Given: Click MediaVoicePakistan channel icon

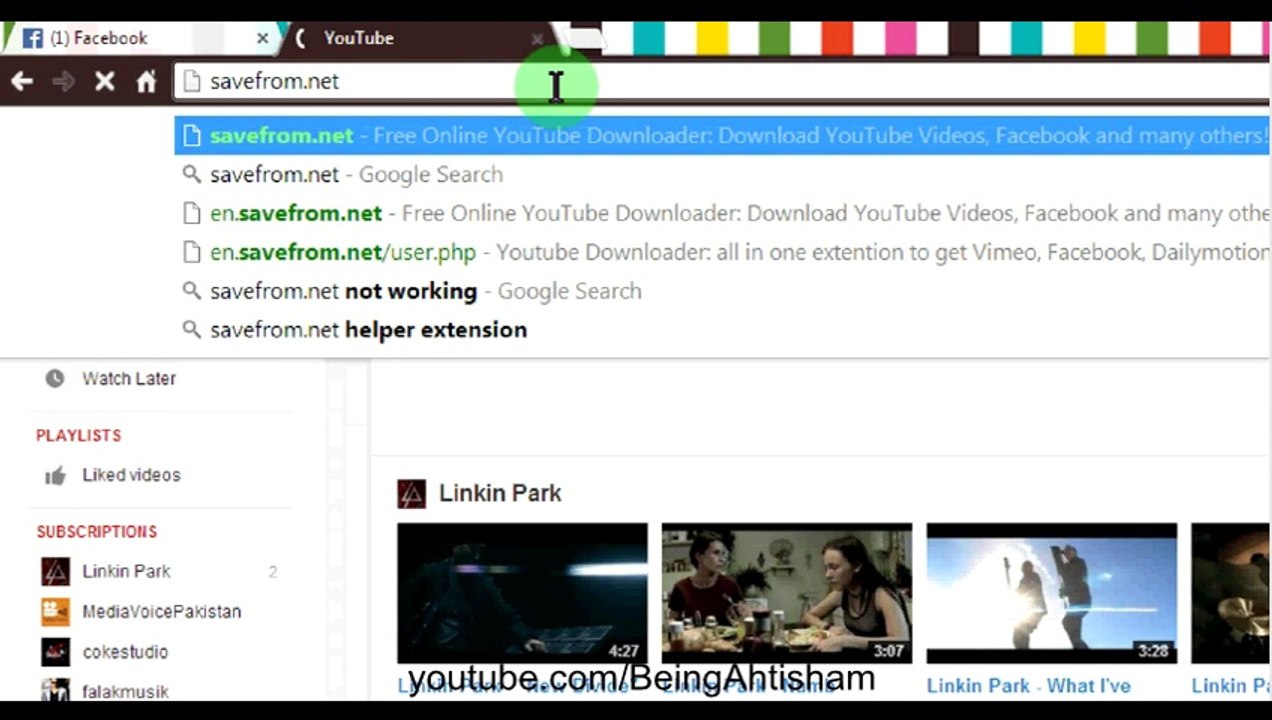Looking at the screenshot, I should (55, 611).
